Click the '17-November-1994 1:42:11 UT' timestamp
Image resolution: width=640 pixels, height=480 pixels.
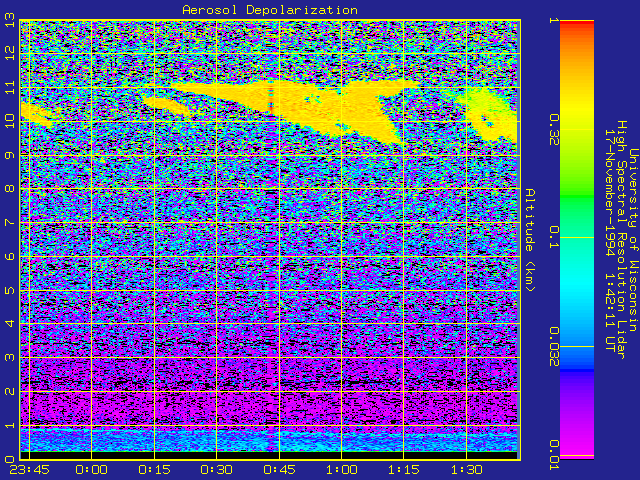609,240
